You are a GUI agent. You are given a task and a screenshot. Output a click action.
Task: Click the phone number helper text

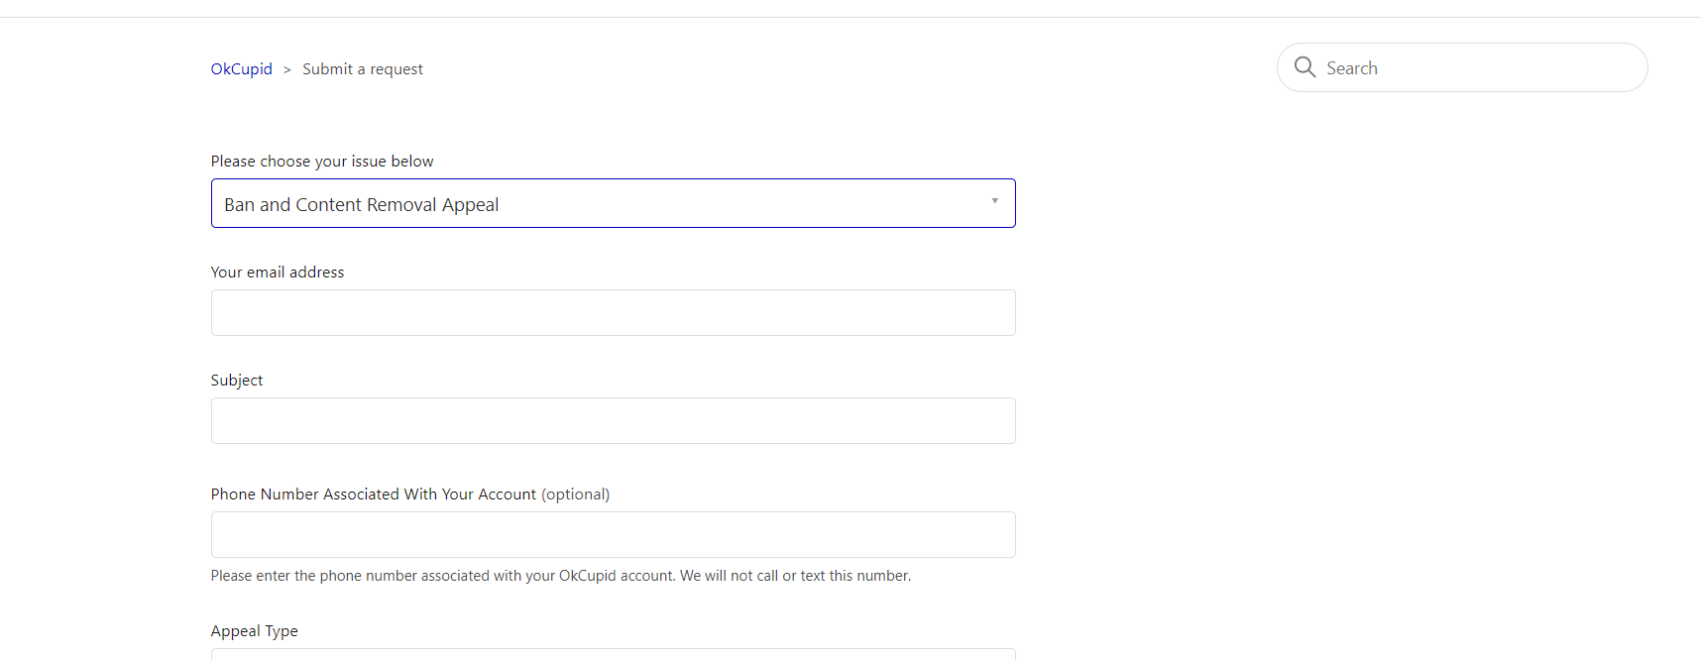(560, 575)
